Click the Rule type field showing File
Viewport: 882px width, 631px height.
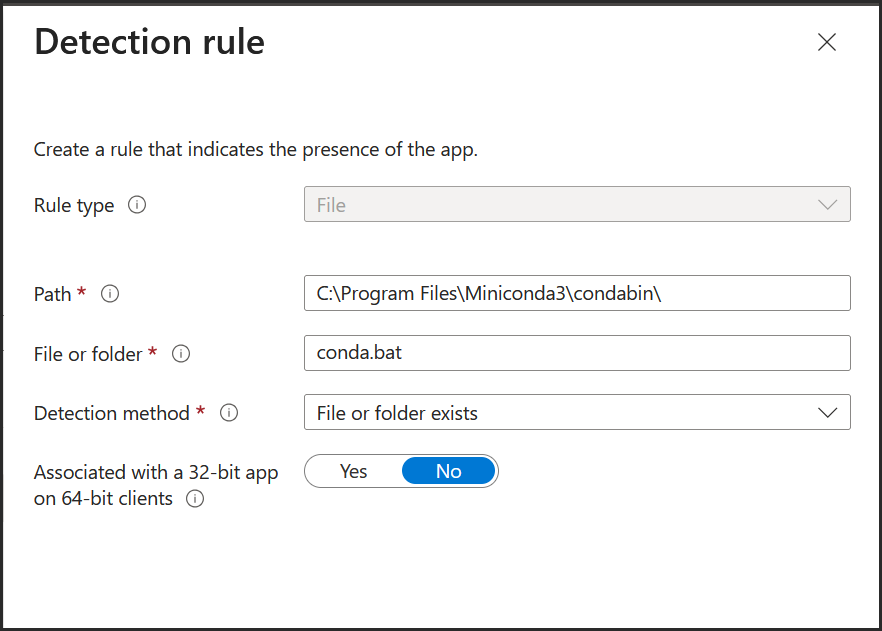coord(560,205)
